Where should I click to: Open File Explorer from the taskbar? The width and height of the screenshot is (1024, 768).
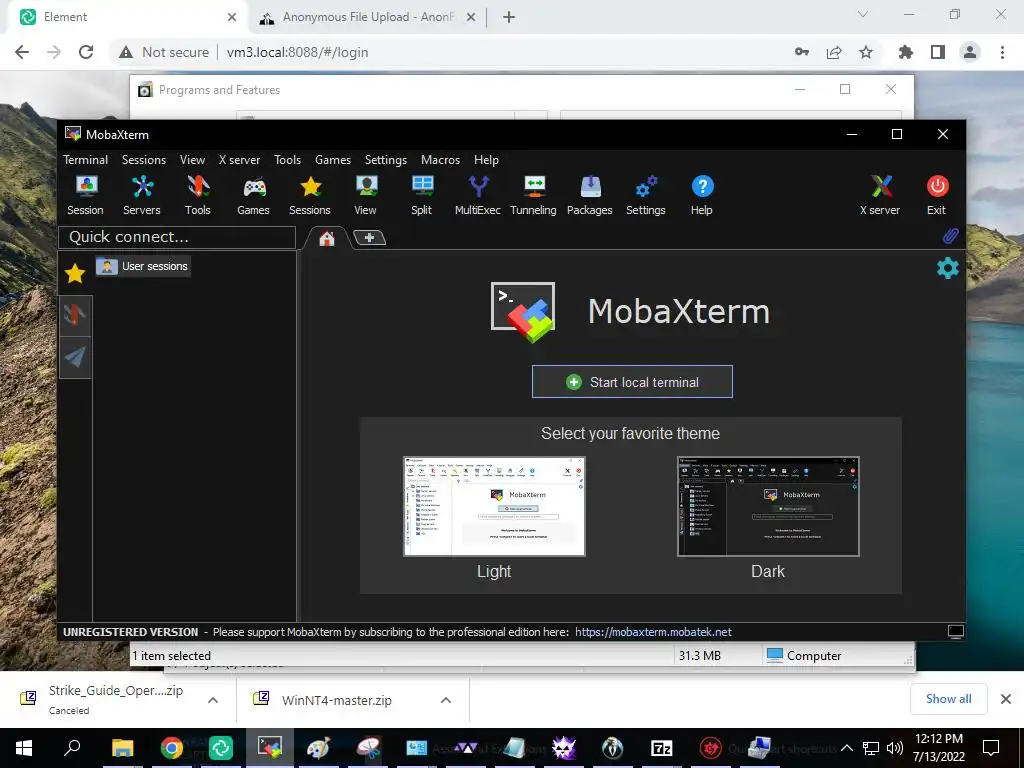click(123, 748)
